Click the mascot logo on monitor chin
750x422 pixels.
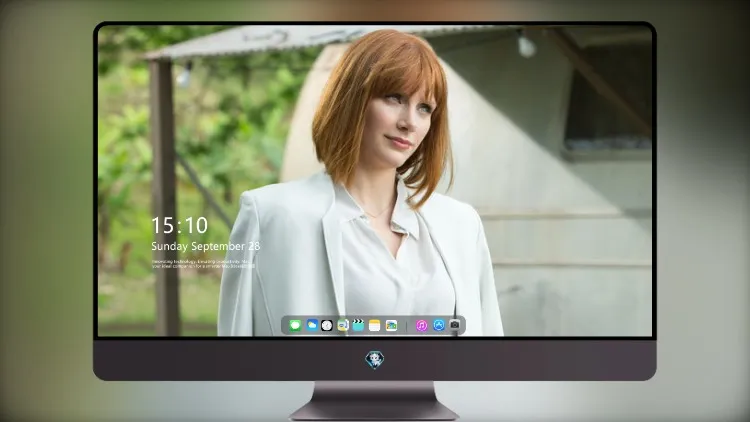coord(375,360)
